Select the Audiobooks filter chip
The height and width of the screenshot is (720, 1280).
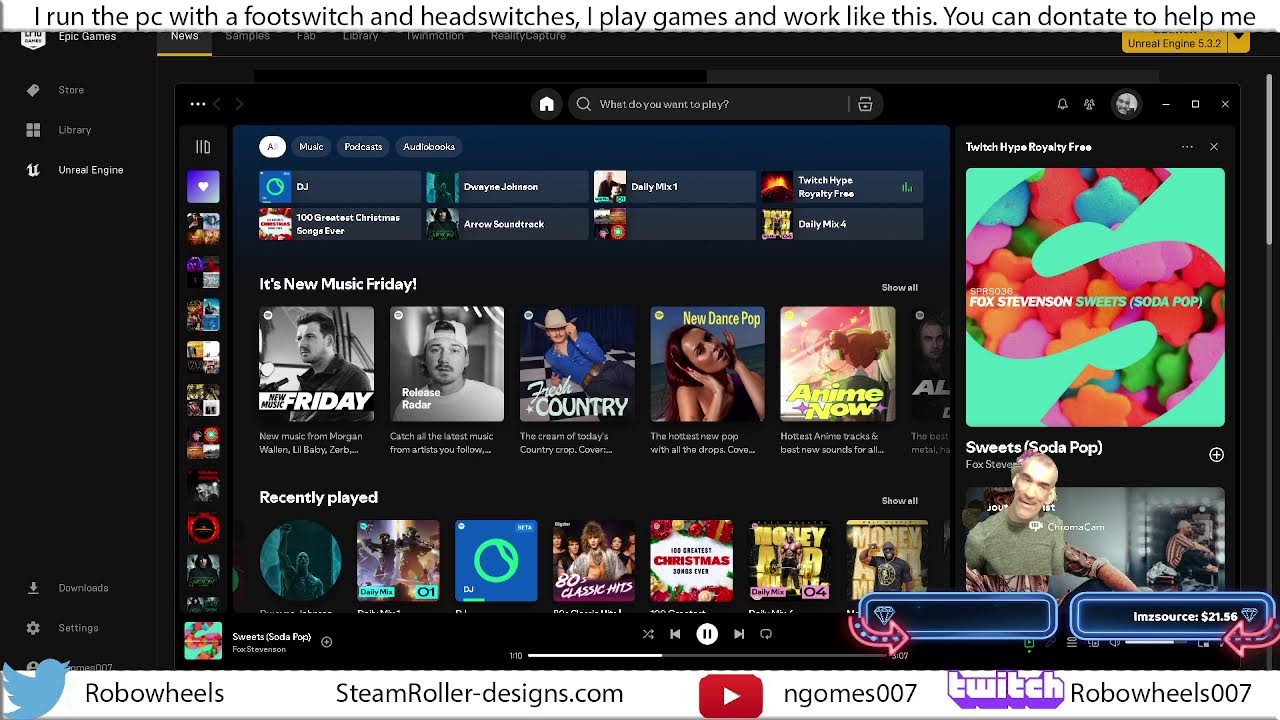point(429,147)
